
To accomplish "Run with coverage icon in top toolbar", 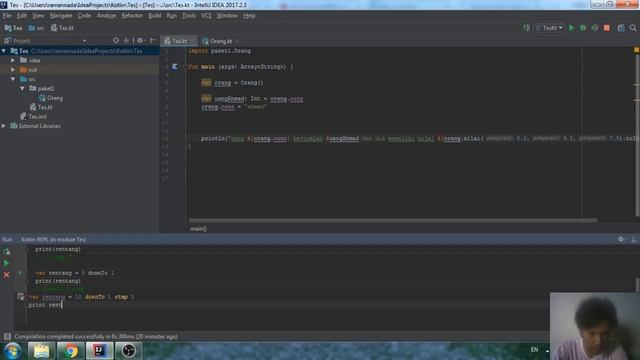I will [x=595, y=28].
